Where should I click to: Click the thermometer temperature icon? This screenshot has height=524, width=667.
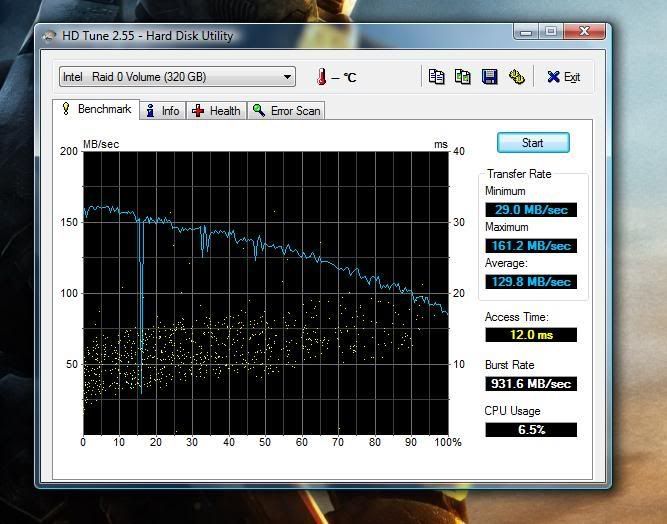click(x=322, y=77)
